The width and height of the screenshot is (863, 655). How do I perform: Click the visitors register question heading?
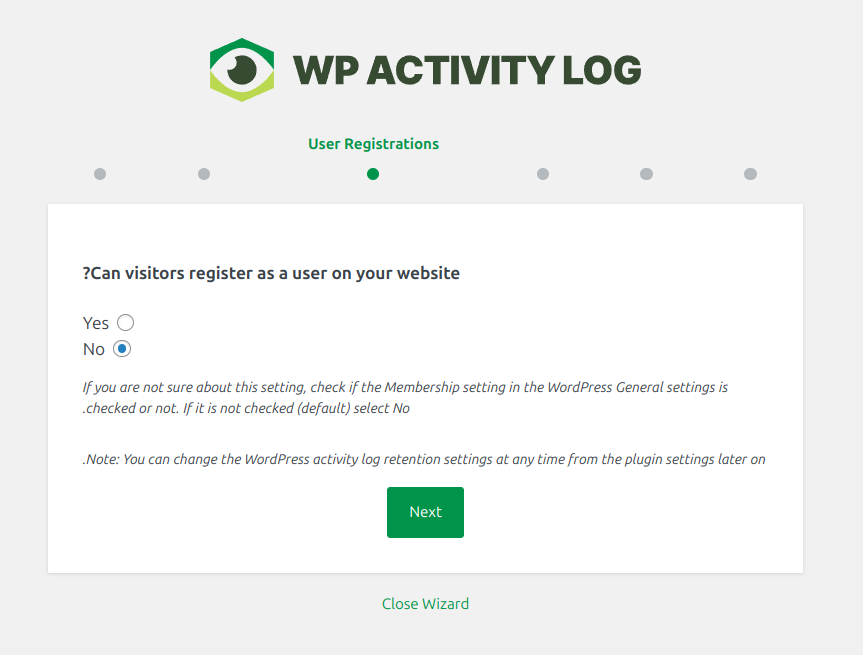click(271, 273)
